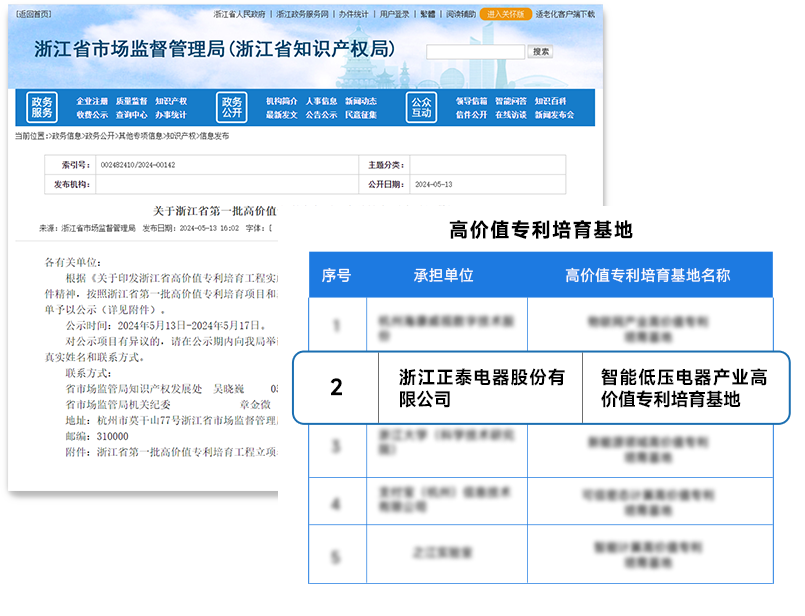Click the 发布机构 label cell
Viewport: 805px width, 616px height.
pos(70,184)
